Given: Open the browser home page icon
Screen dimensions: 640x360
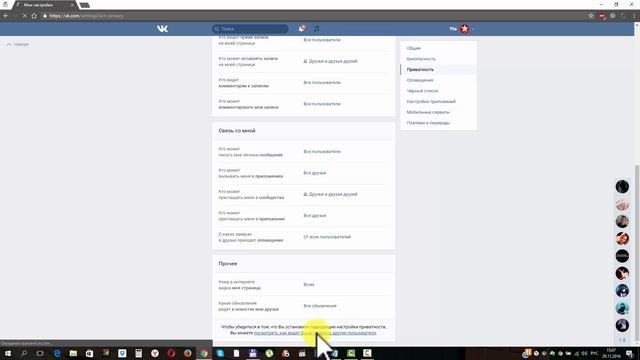Looking at the screenshot, I should click(34, 16).
